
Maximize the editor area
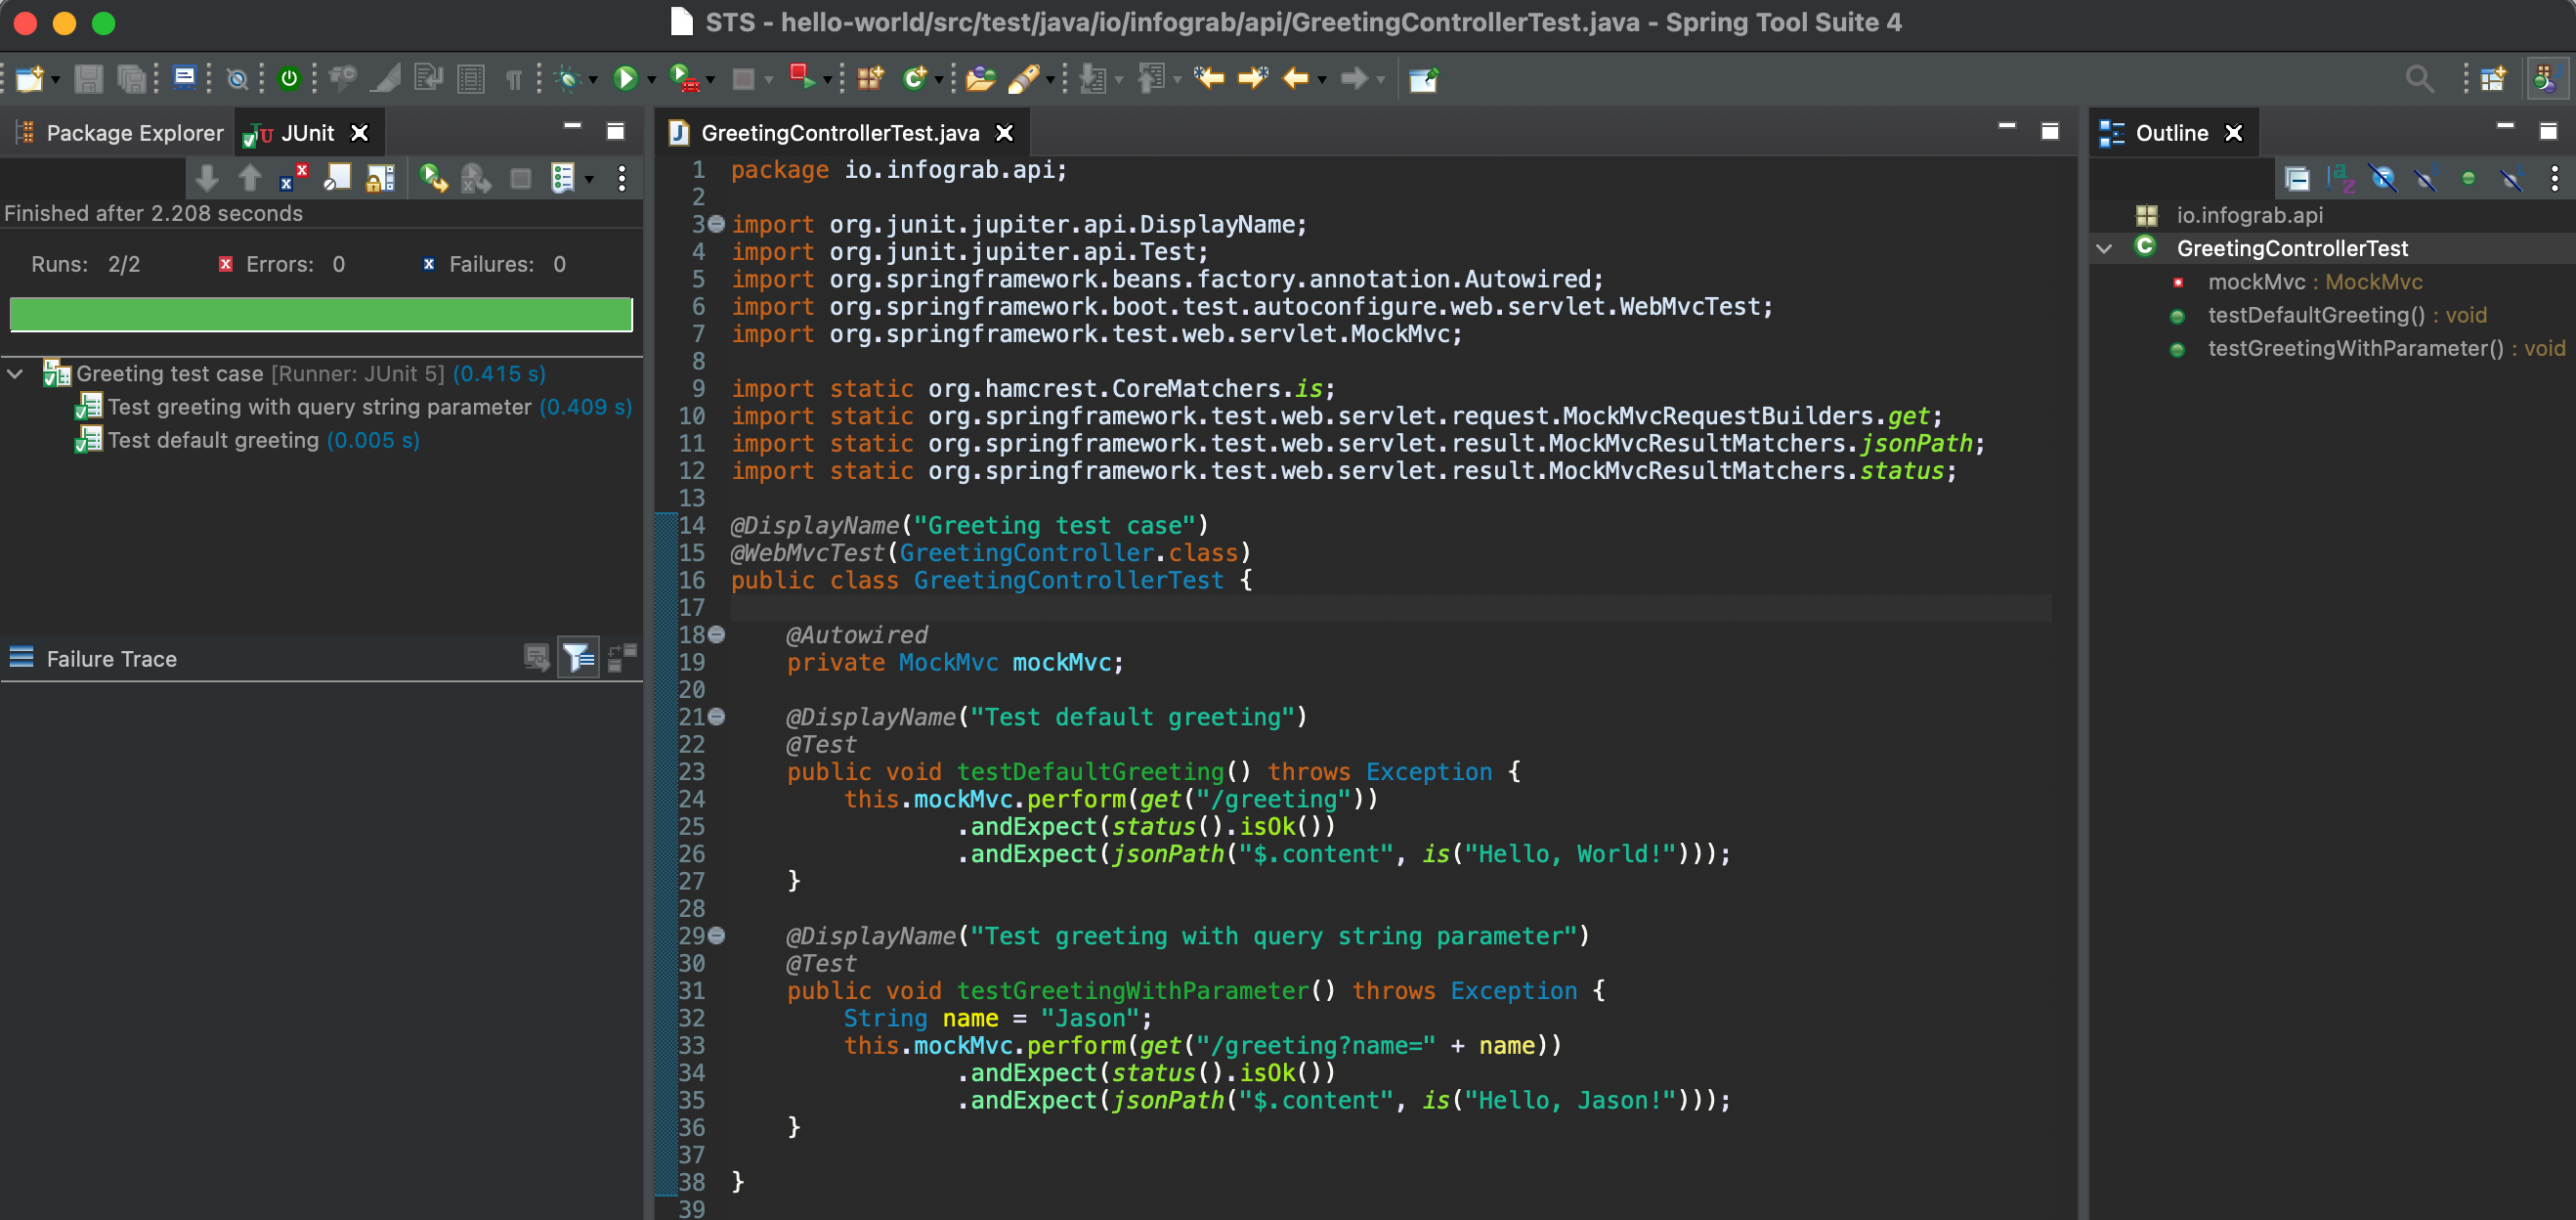click(2049, 131)
